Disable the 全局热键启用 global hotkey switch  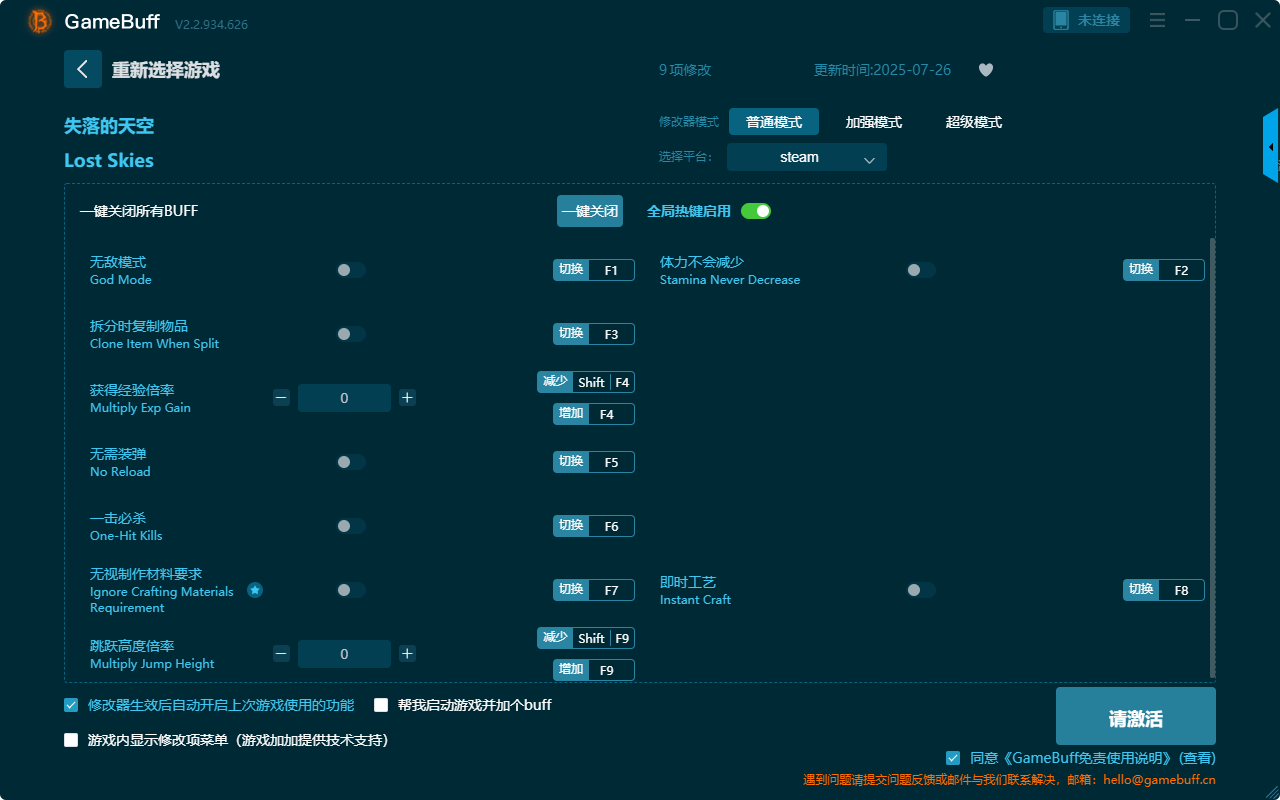[756, 211]
